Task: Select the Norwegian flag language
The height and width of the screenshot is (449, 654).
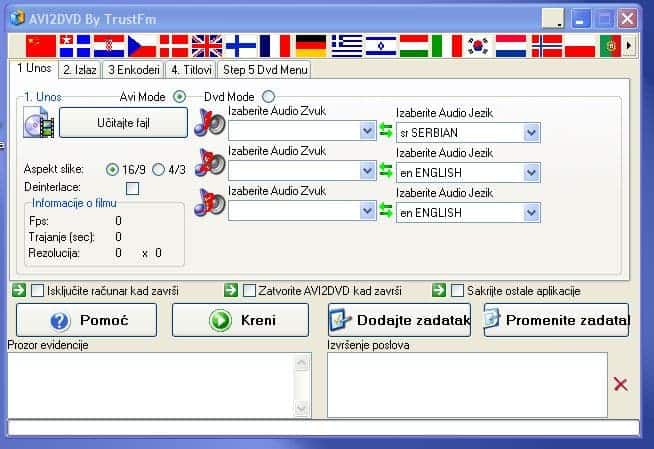Action: 547,46
